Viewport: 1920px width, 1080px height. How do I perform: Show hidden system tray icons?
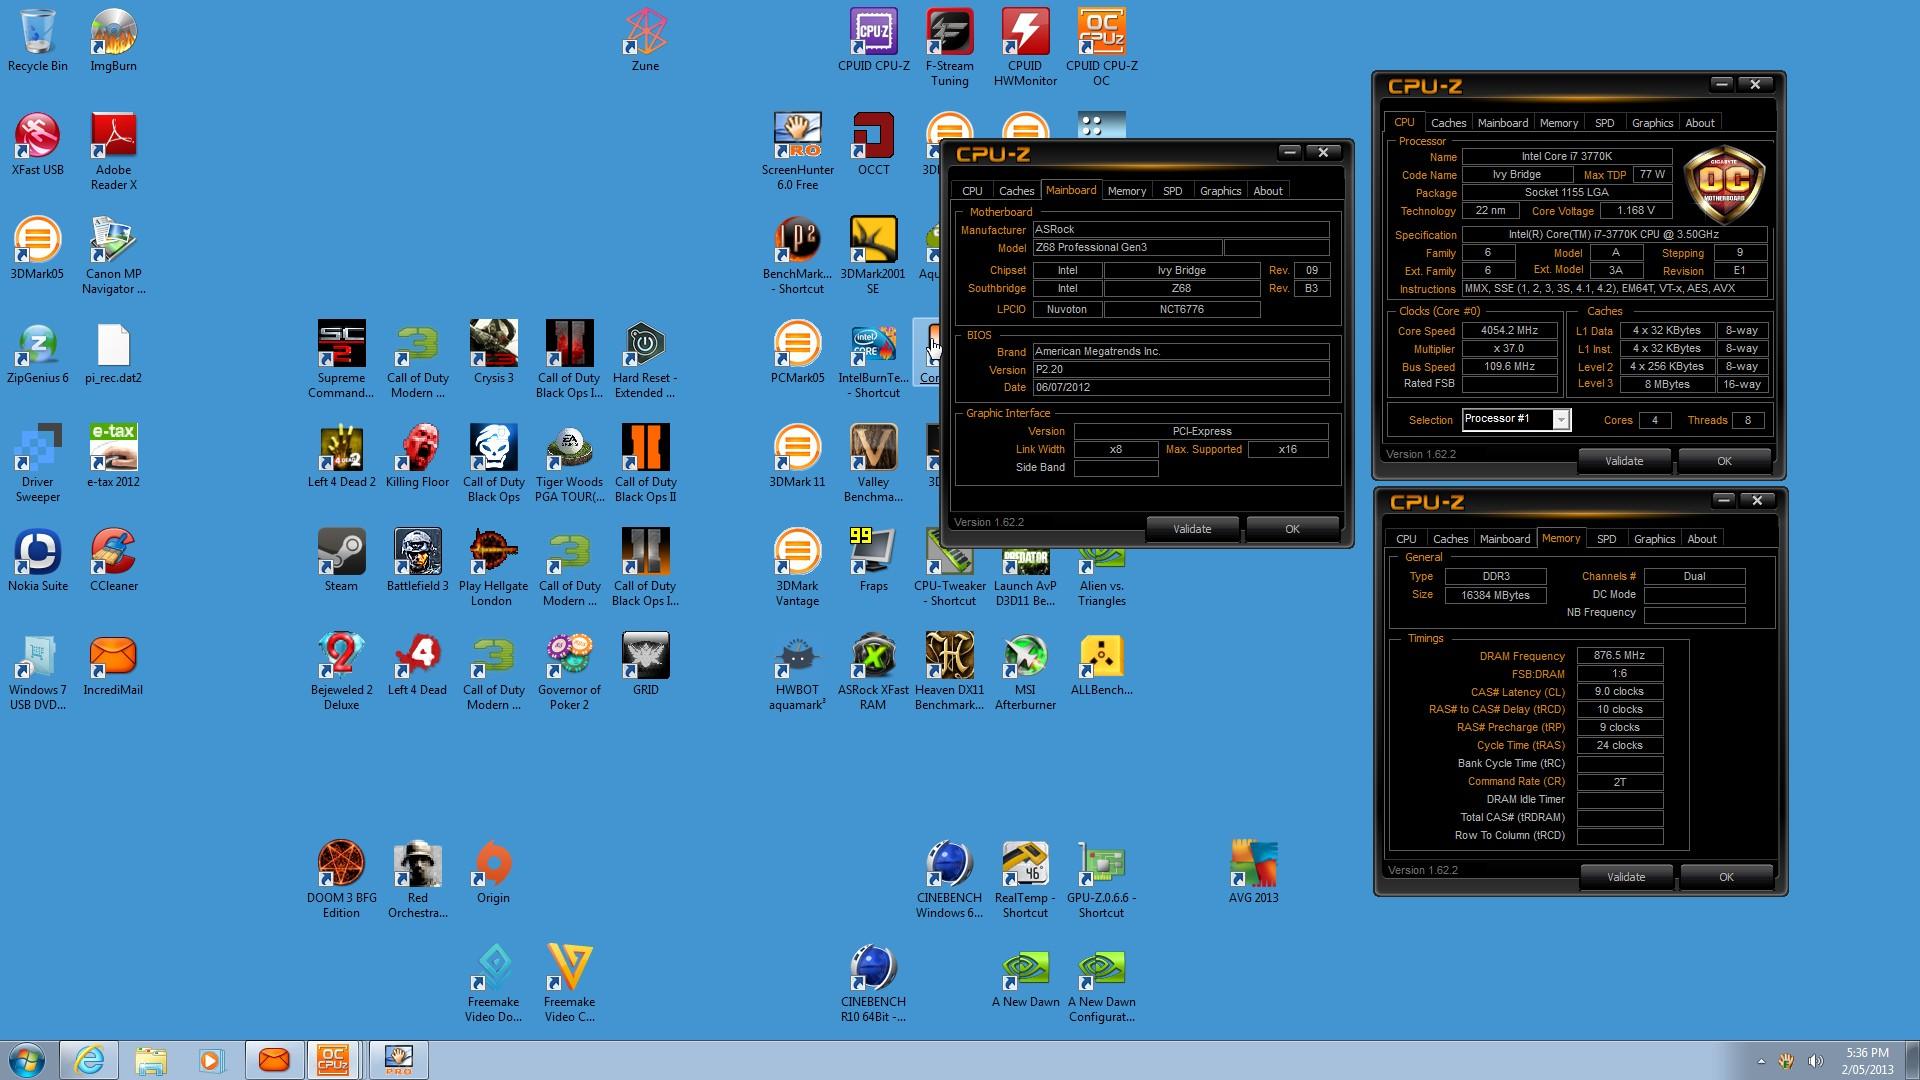[x=1761, y=1060]
